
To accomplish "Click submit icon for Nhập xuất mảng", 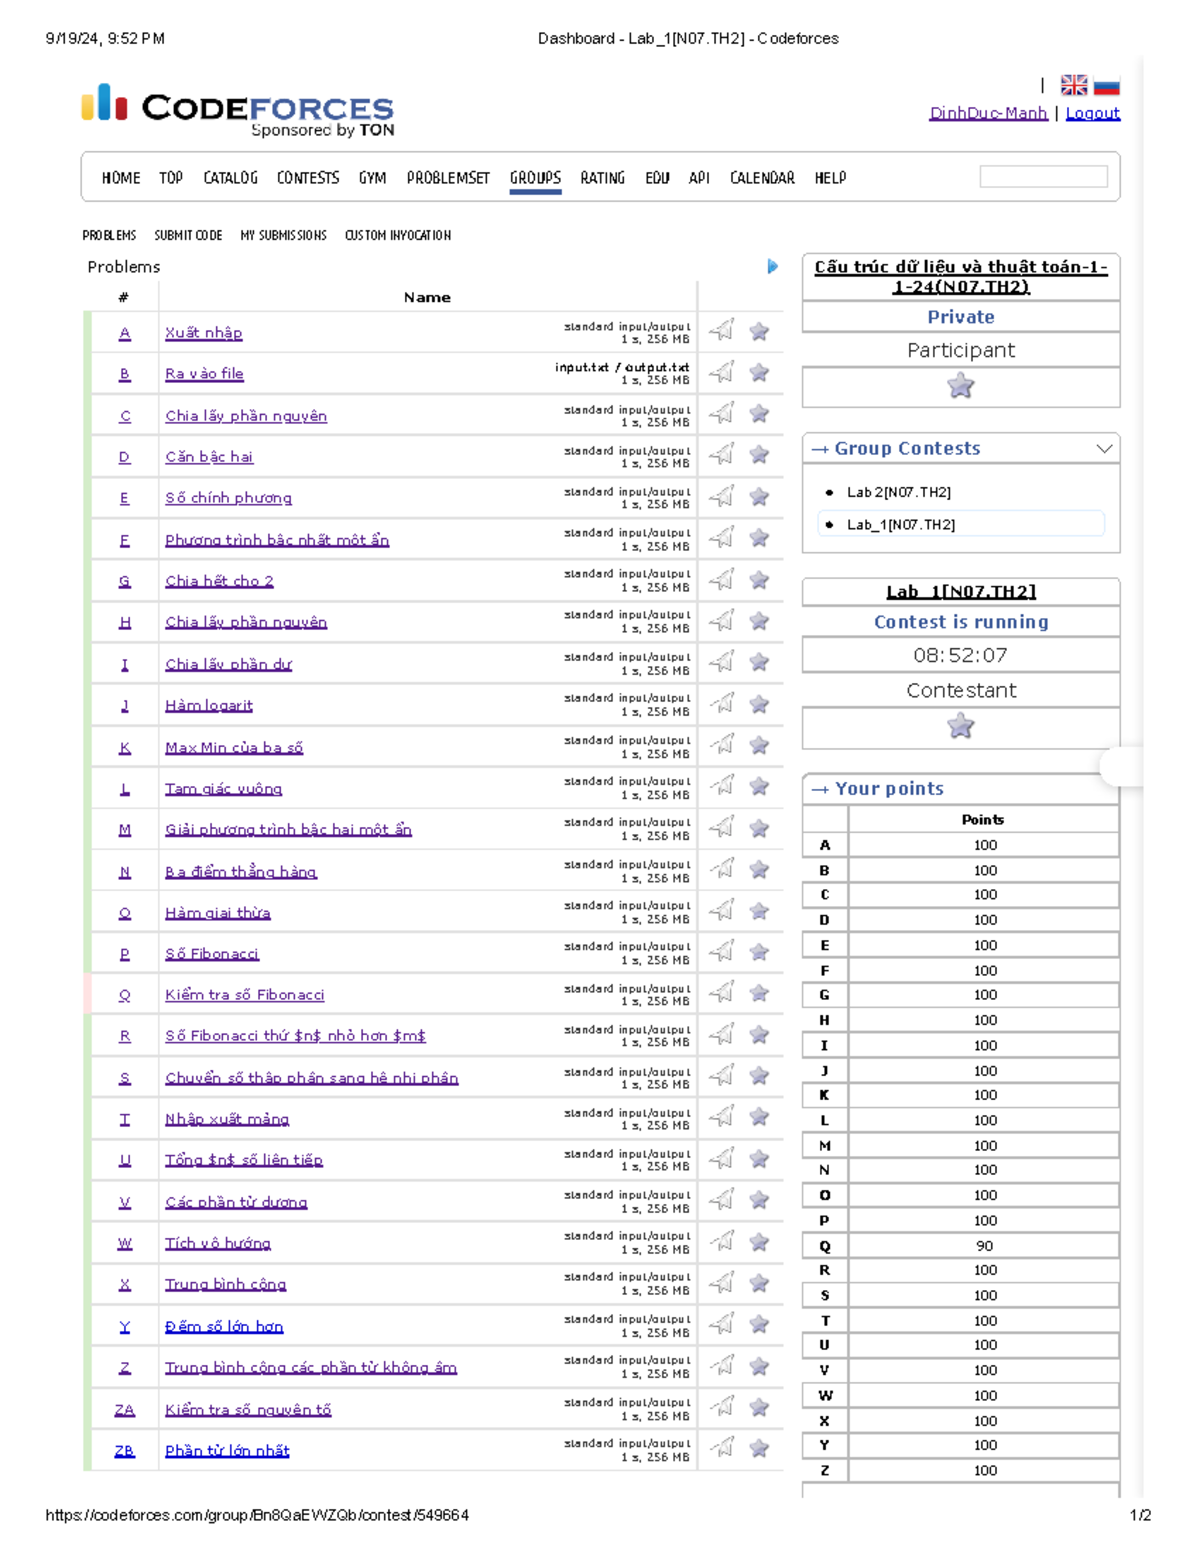I will [721, 1117].
